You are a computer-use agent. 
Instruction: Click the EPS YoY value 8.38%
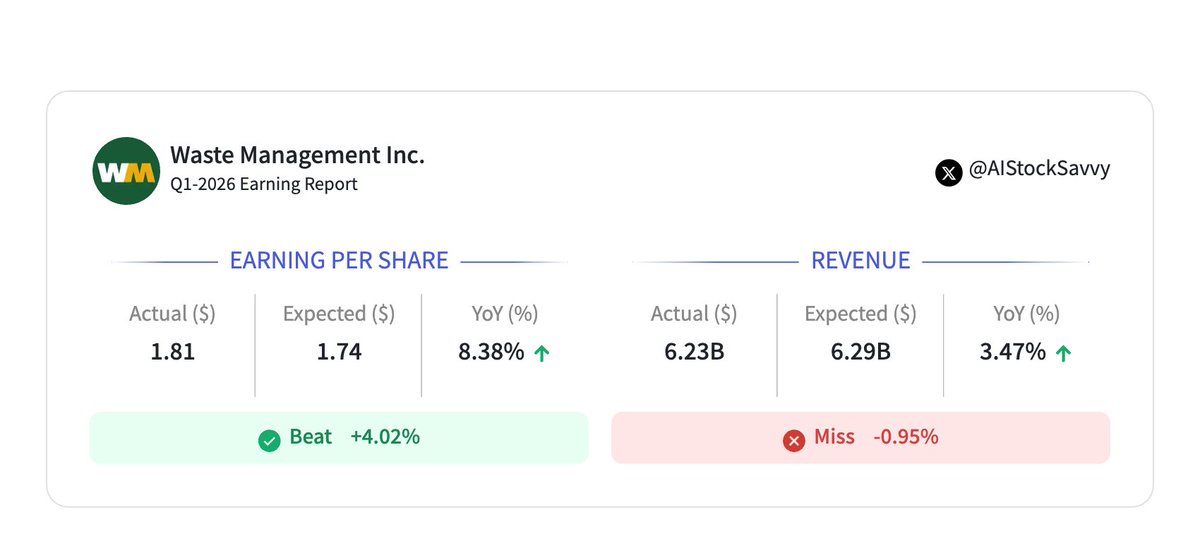click(x=491, y=352)
